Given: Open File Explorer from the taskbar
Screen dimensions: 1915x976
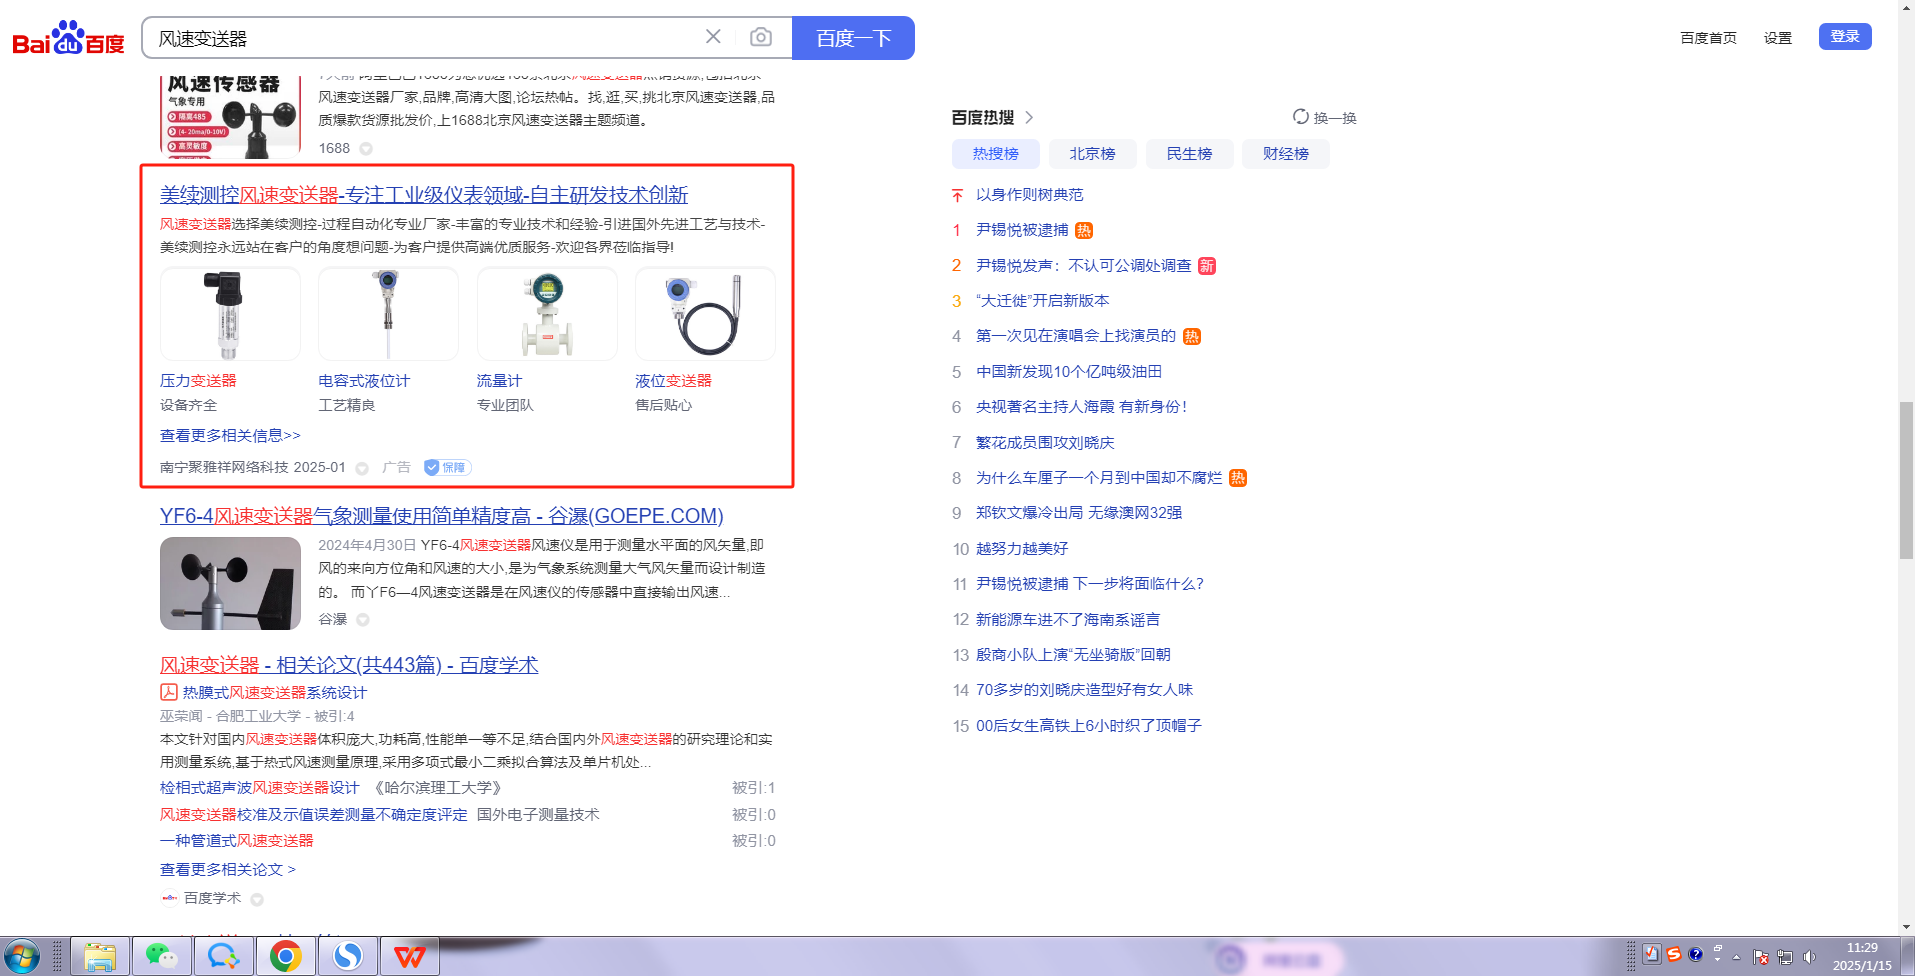Looking at the screenshot, I should [100, 957].
